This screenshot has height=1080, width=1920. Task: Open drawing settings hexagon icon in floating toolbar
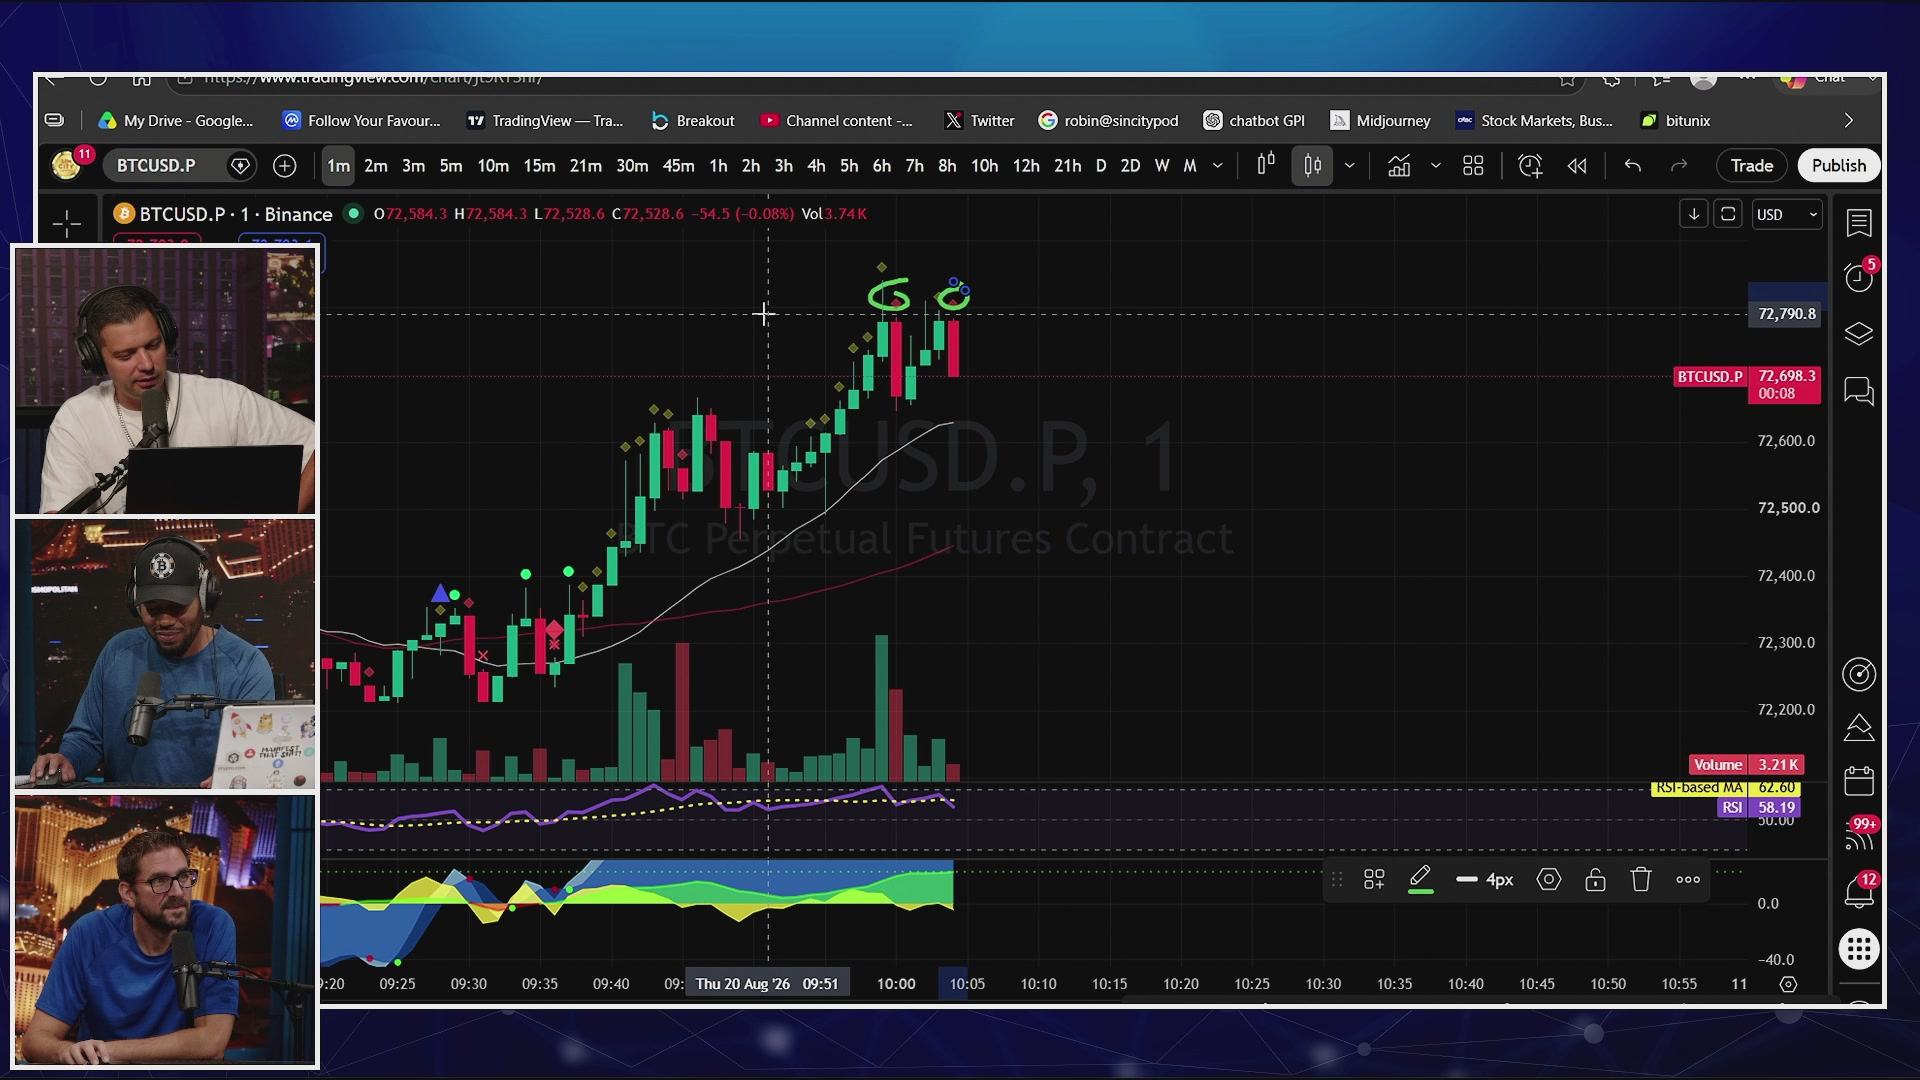[x=1549, y=880]
